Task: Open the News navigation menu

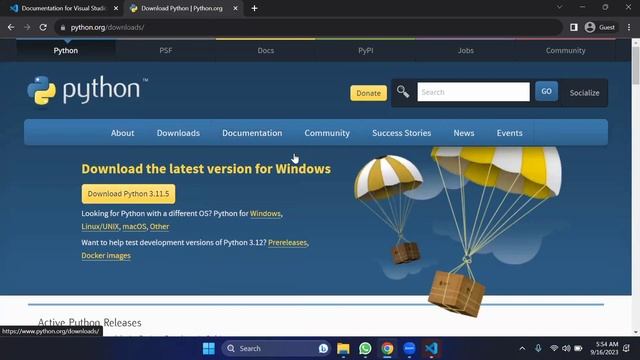Action: (x=464, y=133)
